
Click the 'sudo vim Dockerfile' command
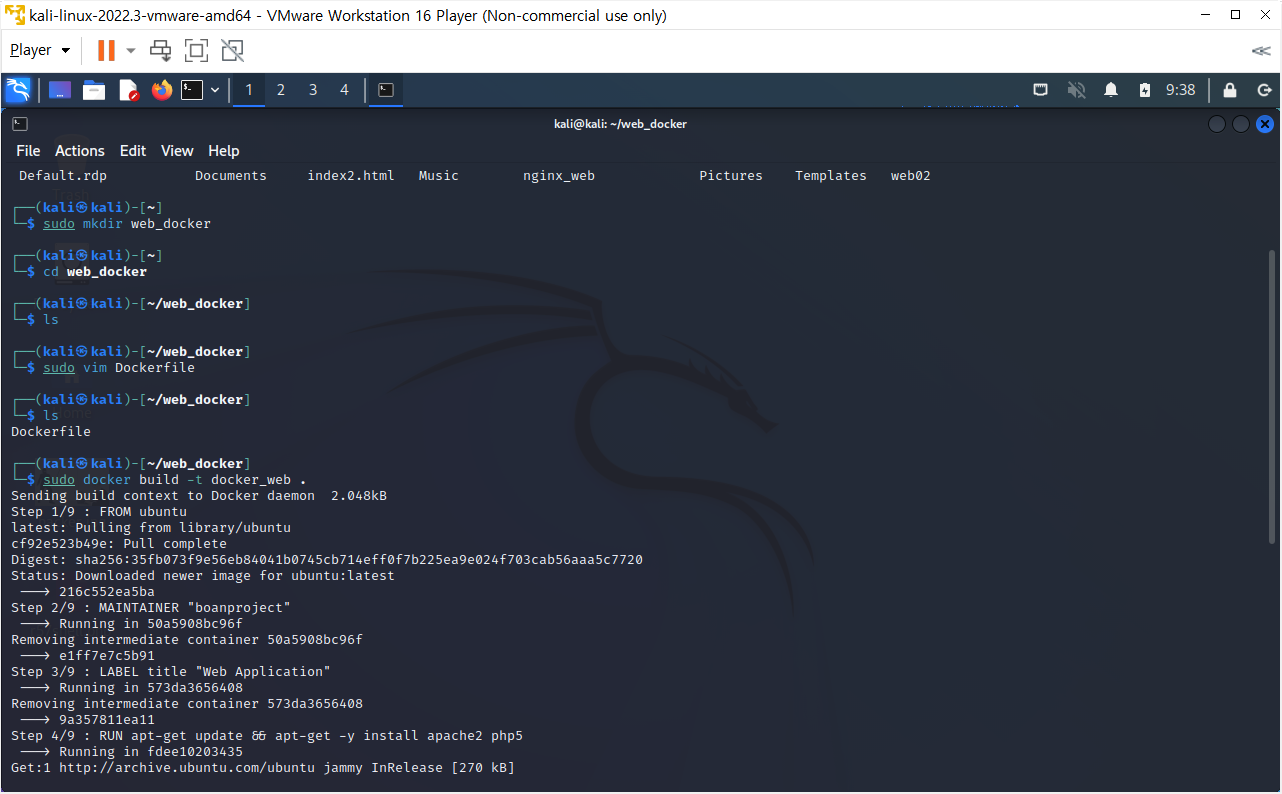(119, 368)
